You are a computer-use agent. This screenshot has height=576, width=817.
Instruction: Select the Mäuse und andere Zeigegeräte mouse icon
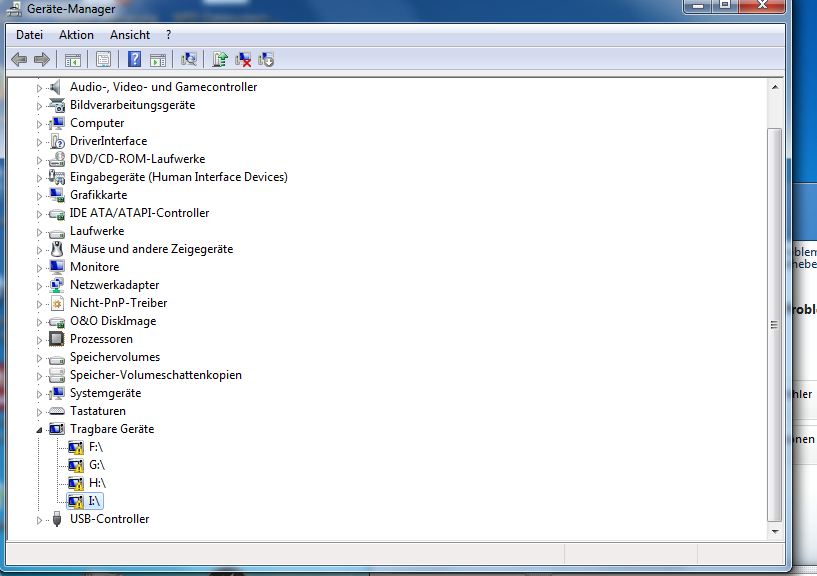pos(57,249)
